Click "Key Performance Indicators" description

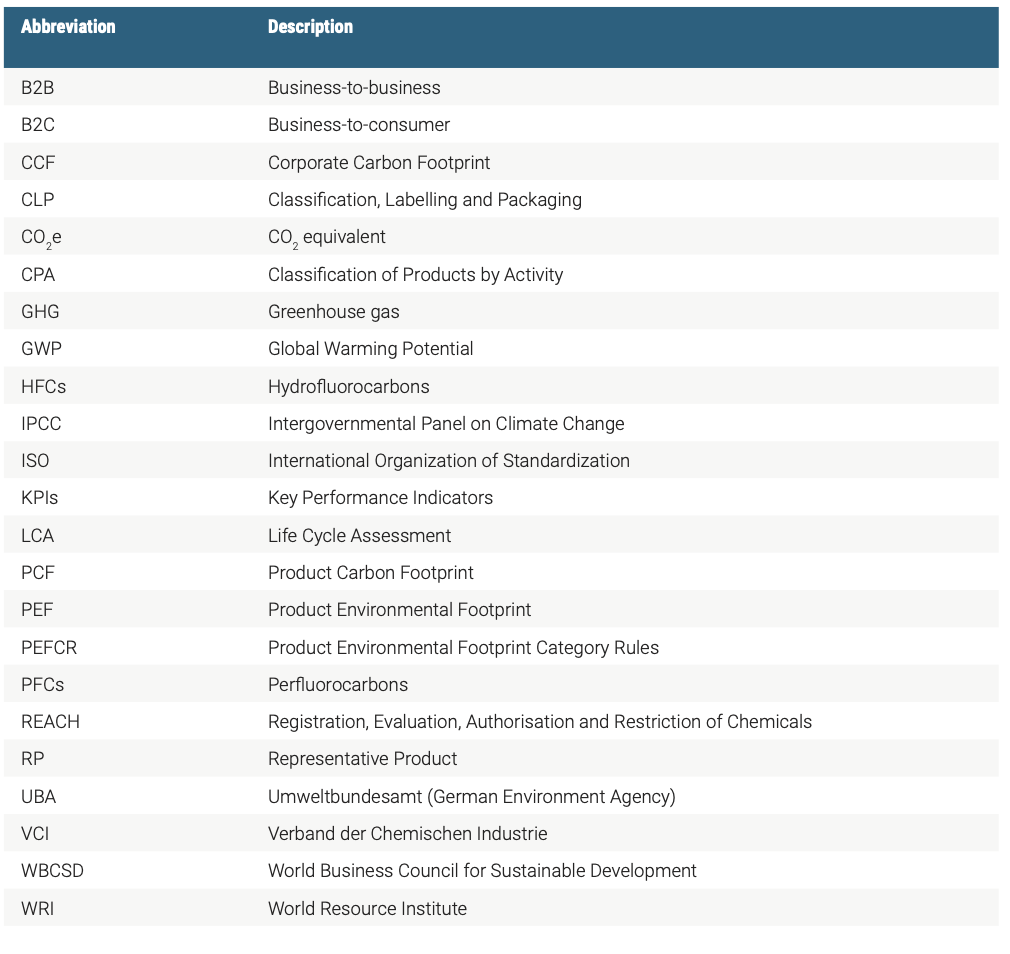[x=380, y=498]
